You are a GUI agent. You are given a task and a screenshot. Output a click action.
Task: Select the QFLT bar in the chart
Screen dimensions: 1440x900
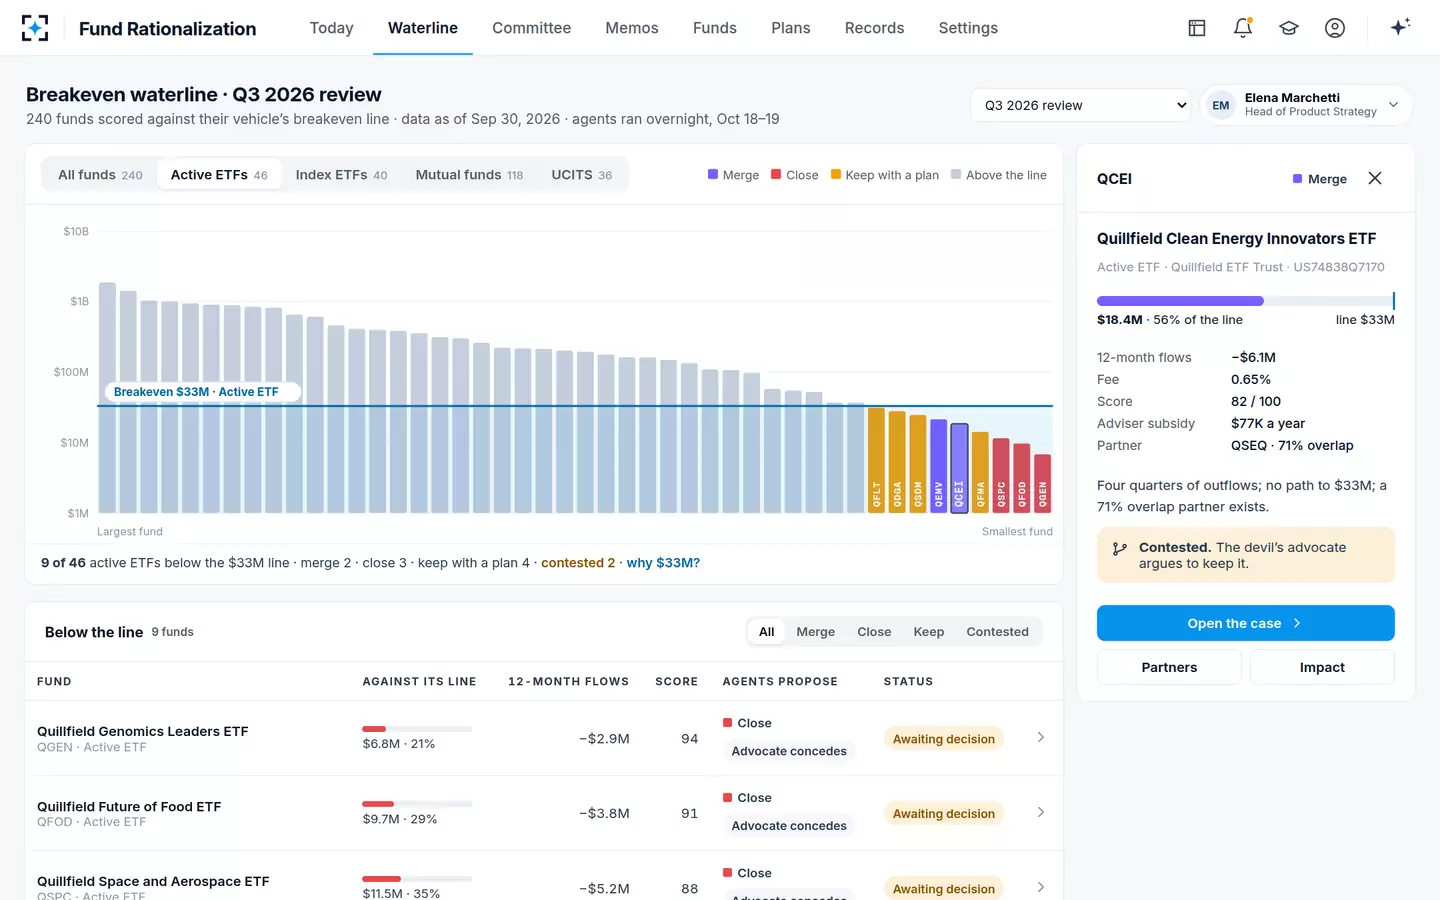click(876, 460)
